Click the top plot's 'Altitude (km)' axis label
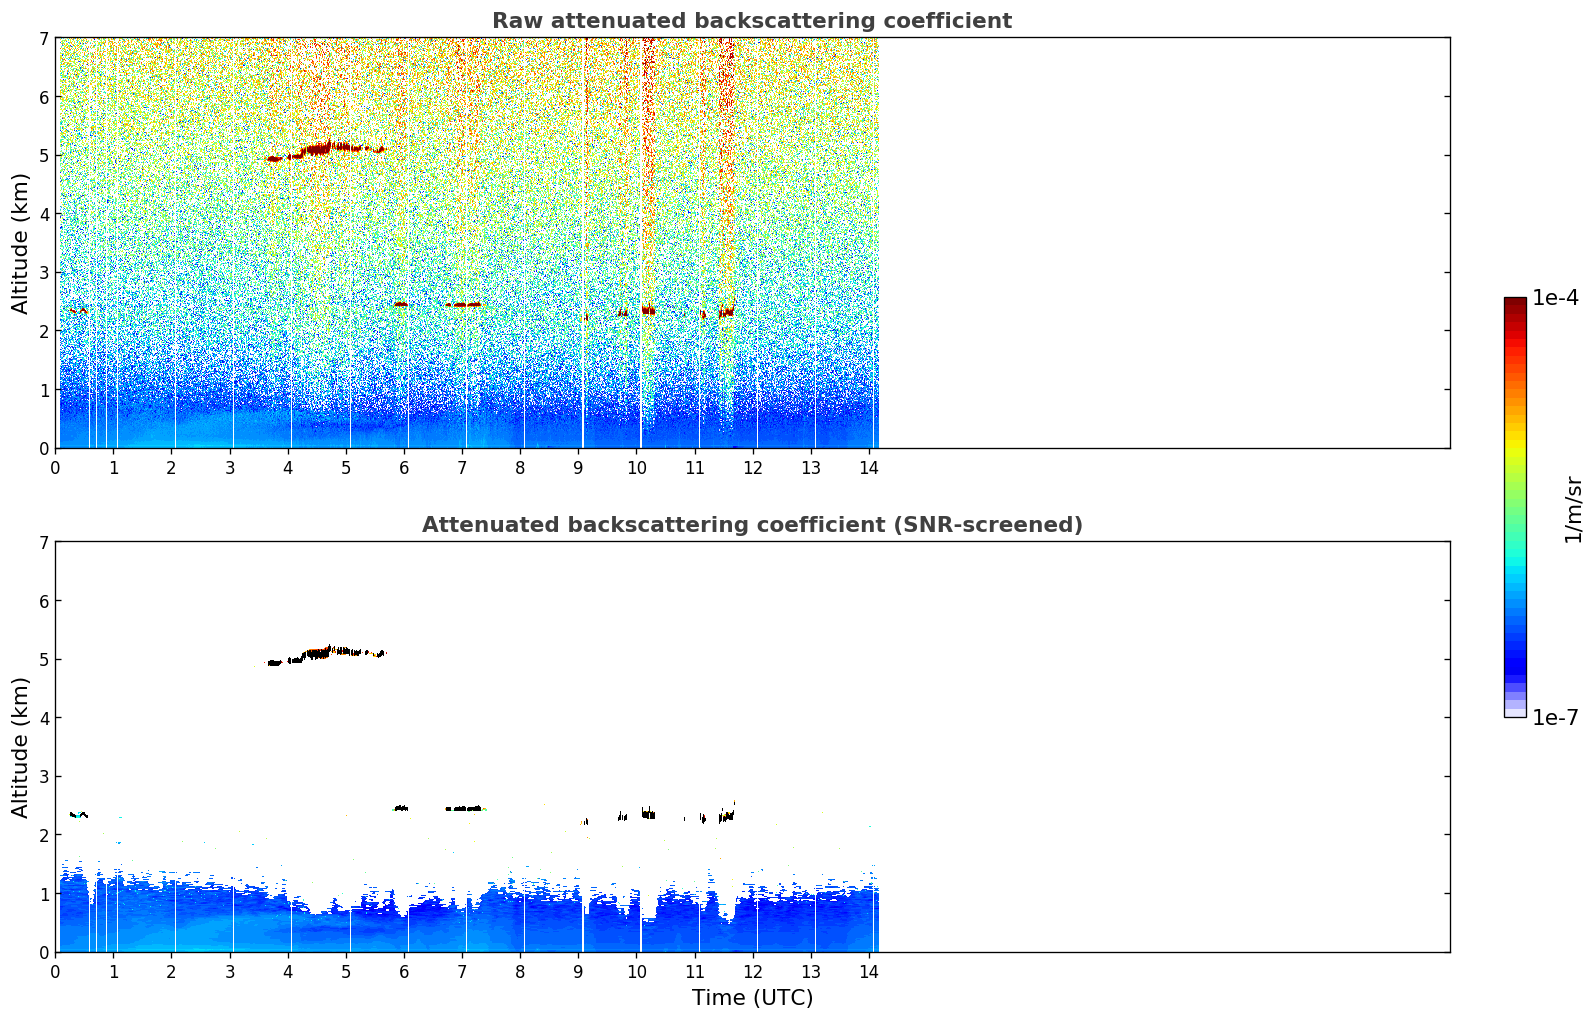Screen dimensions: 1595x1020 pyautogui.click(x=21, y=243)
